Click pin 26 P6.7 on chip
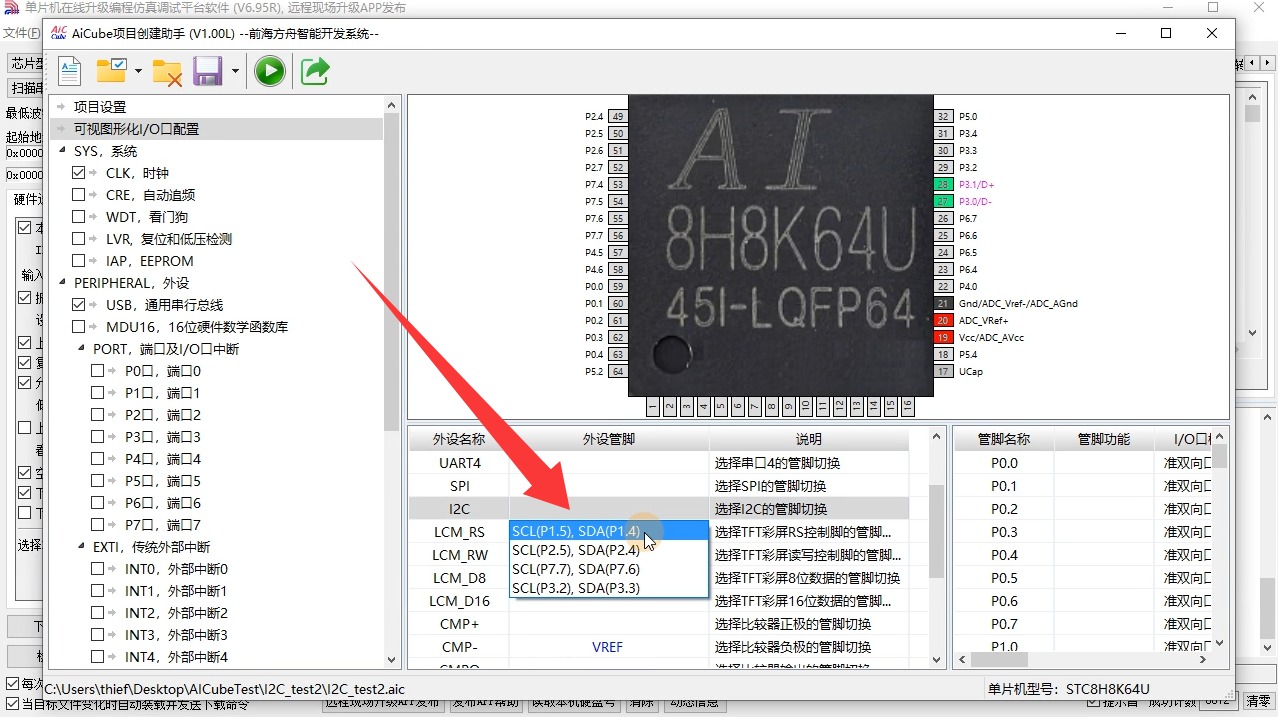This screenshot has height=717, width=1278. tap(942, 218)
